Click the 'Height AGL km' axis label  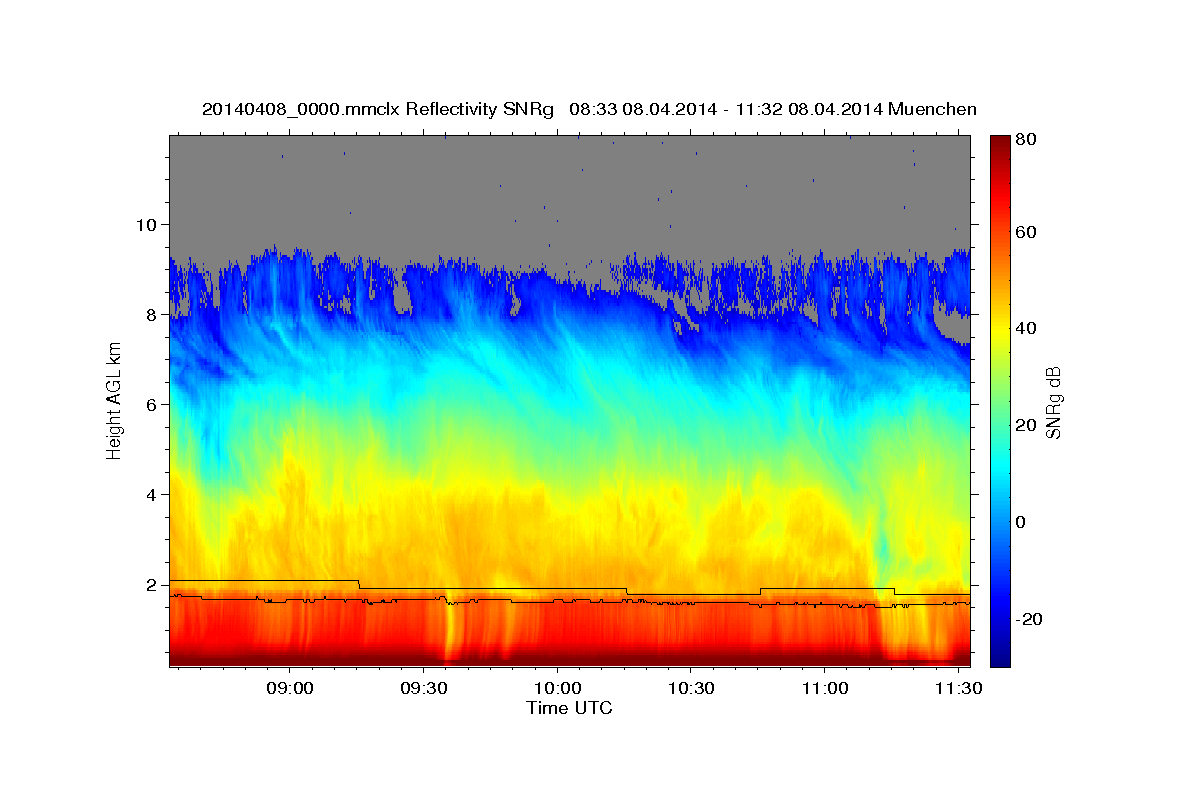[115, 402]
